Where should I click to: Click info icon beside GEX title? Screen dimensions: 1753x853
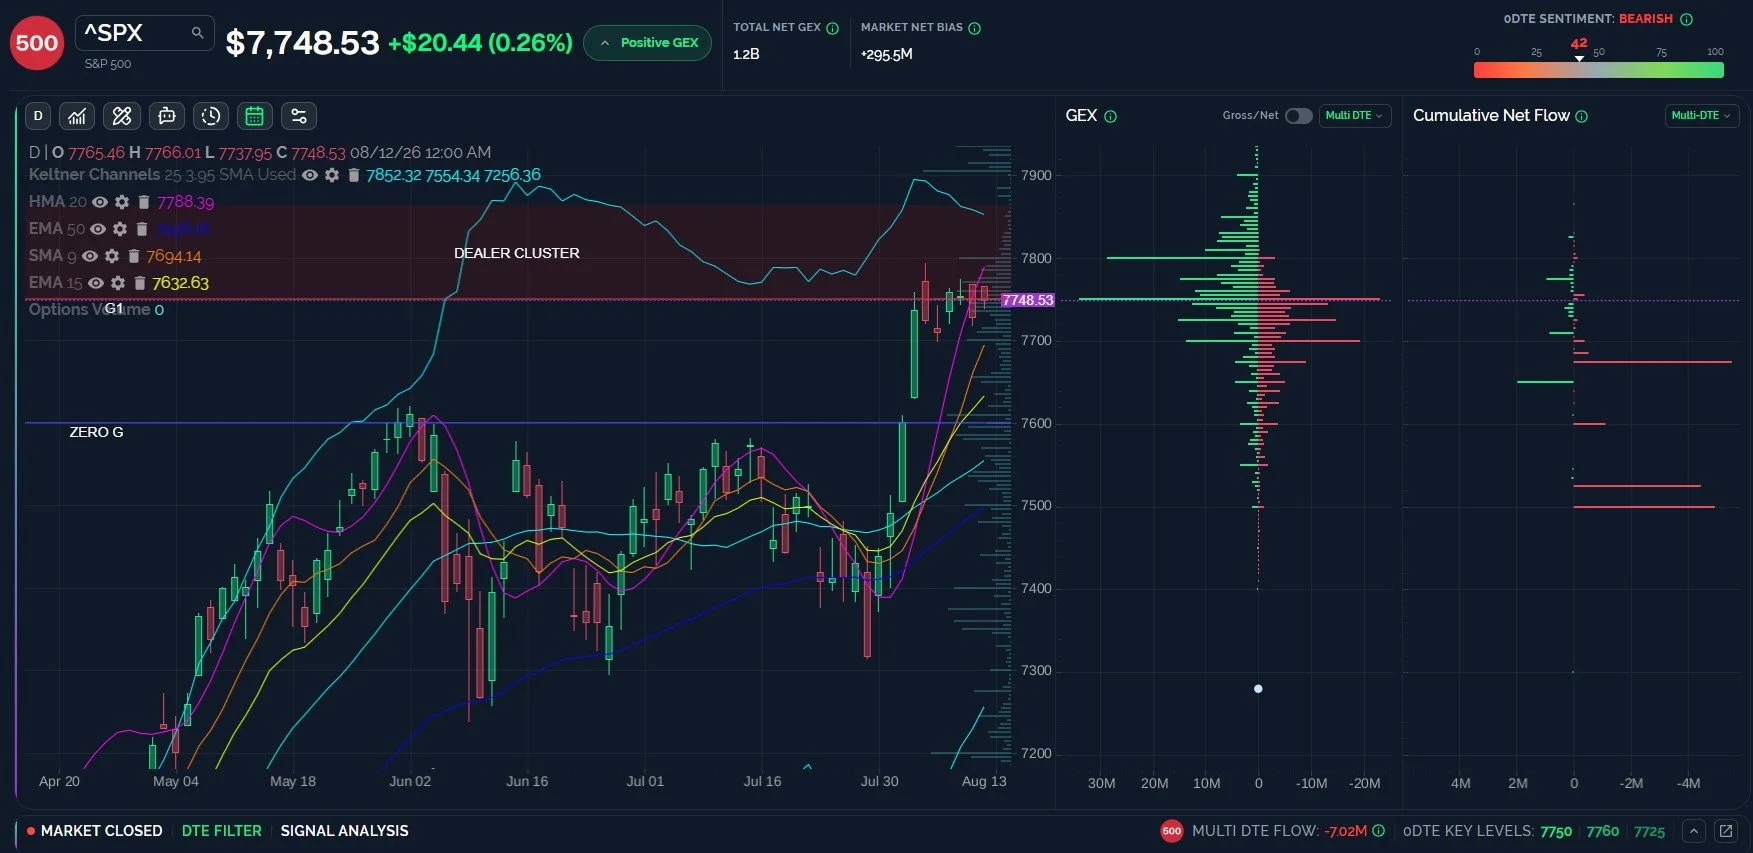1110,116
